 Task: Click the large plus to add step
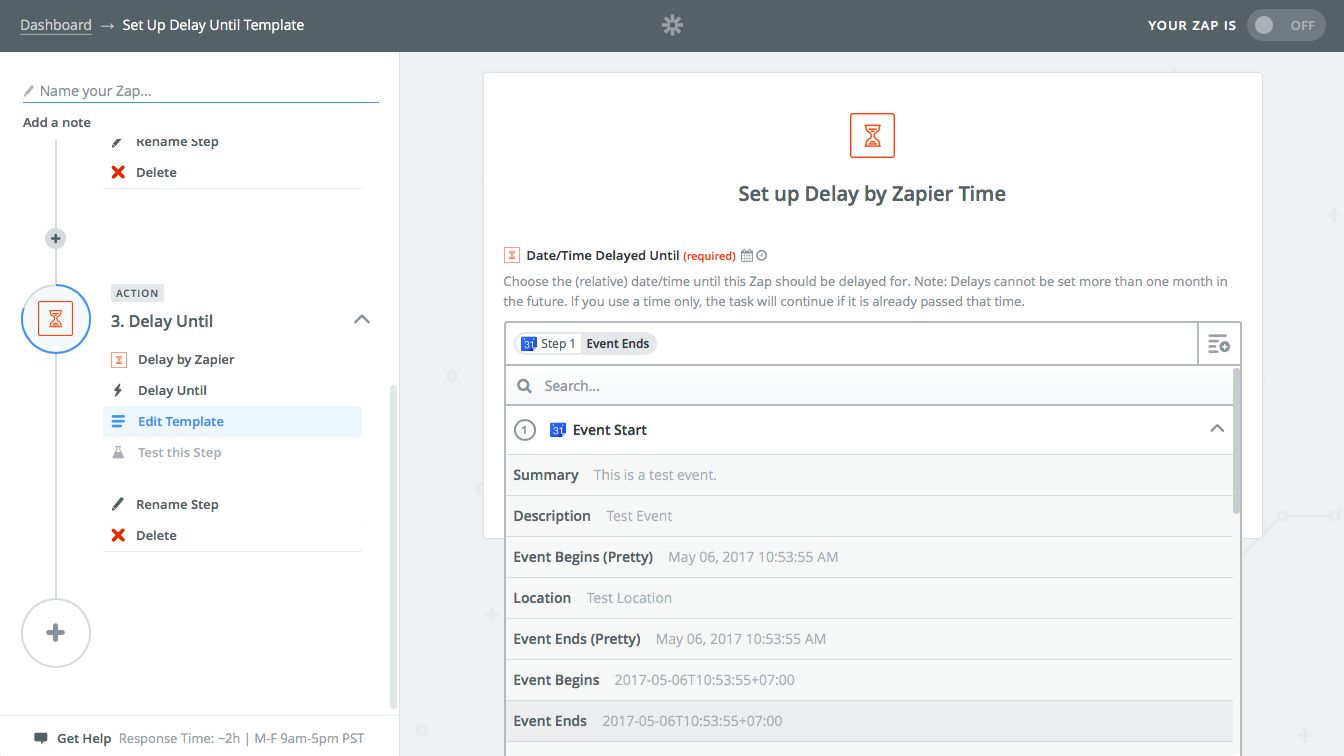56,633
